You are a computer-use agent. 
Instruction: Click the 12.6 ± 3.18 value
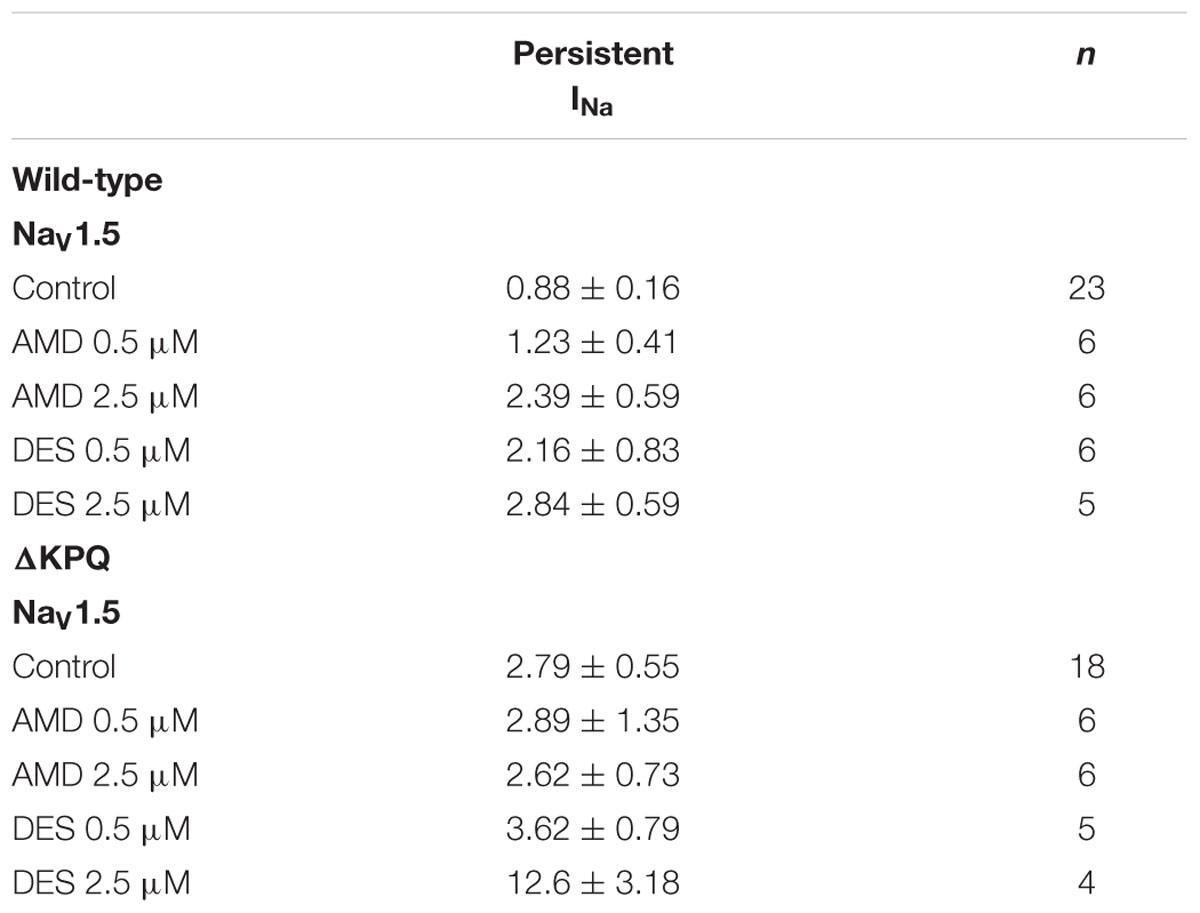tap(593, 882)
